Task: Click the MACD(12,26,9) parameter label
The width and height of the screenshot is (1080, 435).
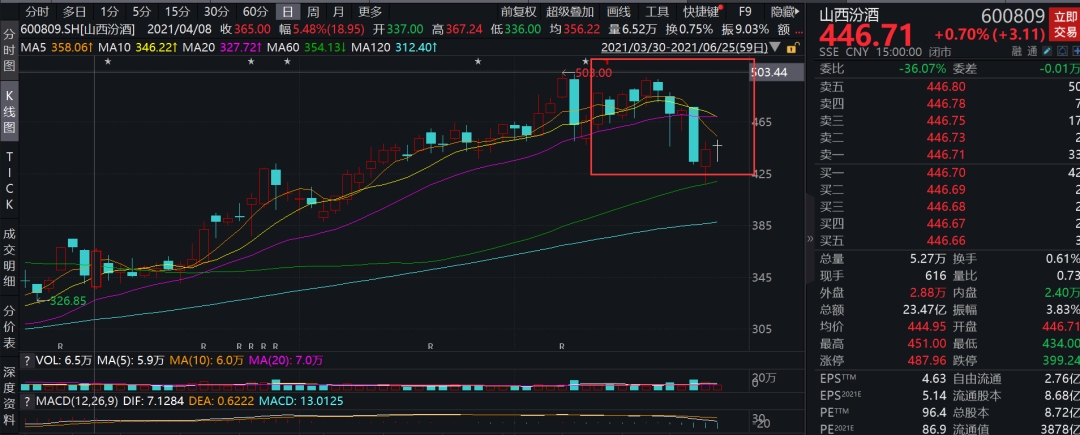Action: click(x=79, y=401)
